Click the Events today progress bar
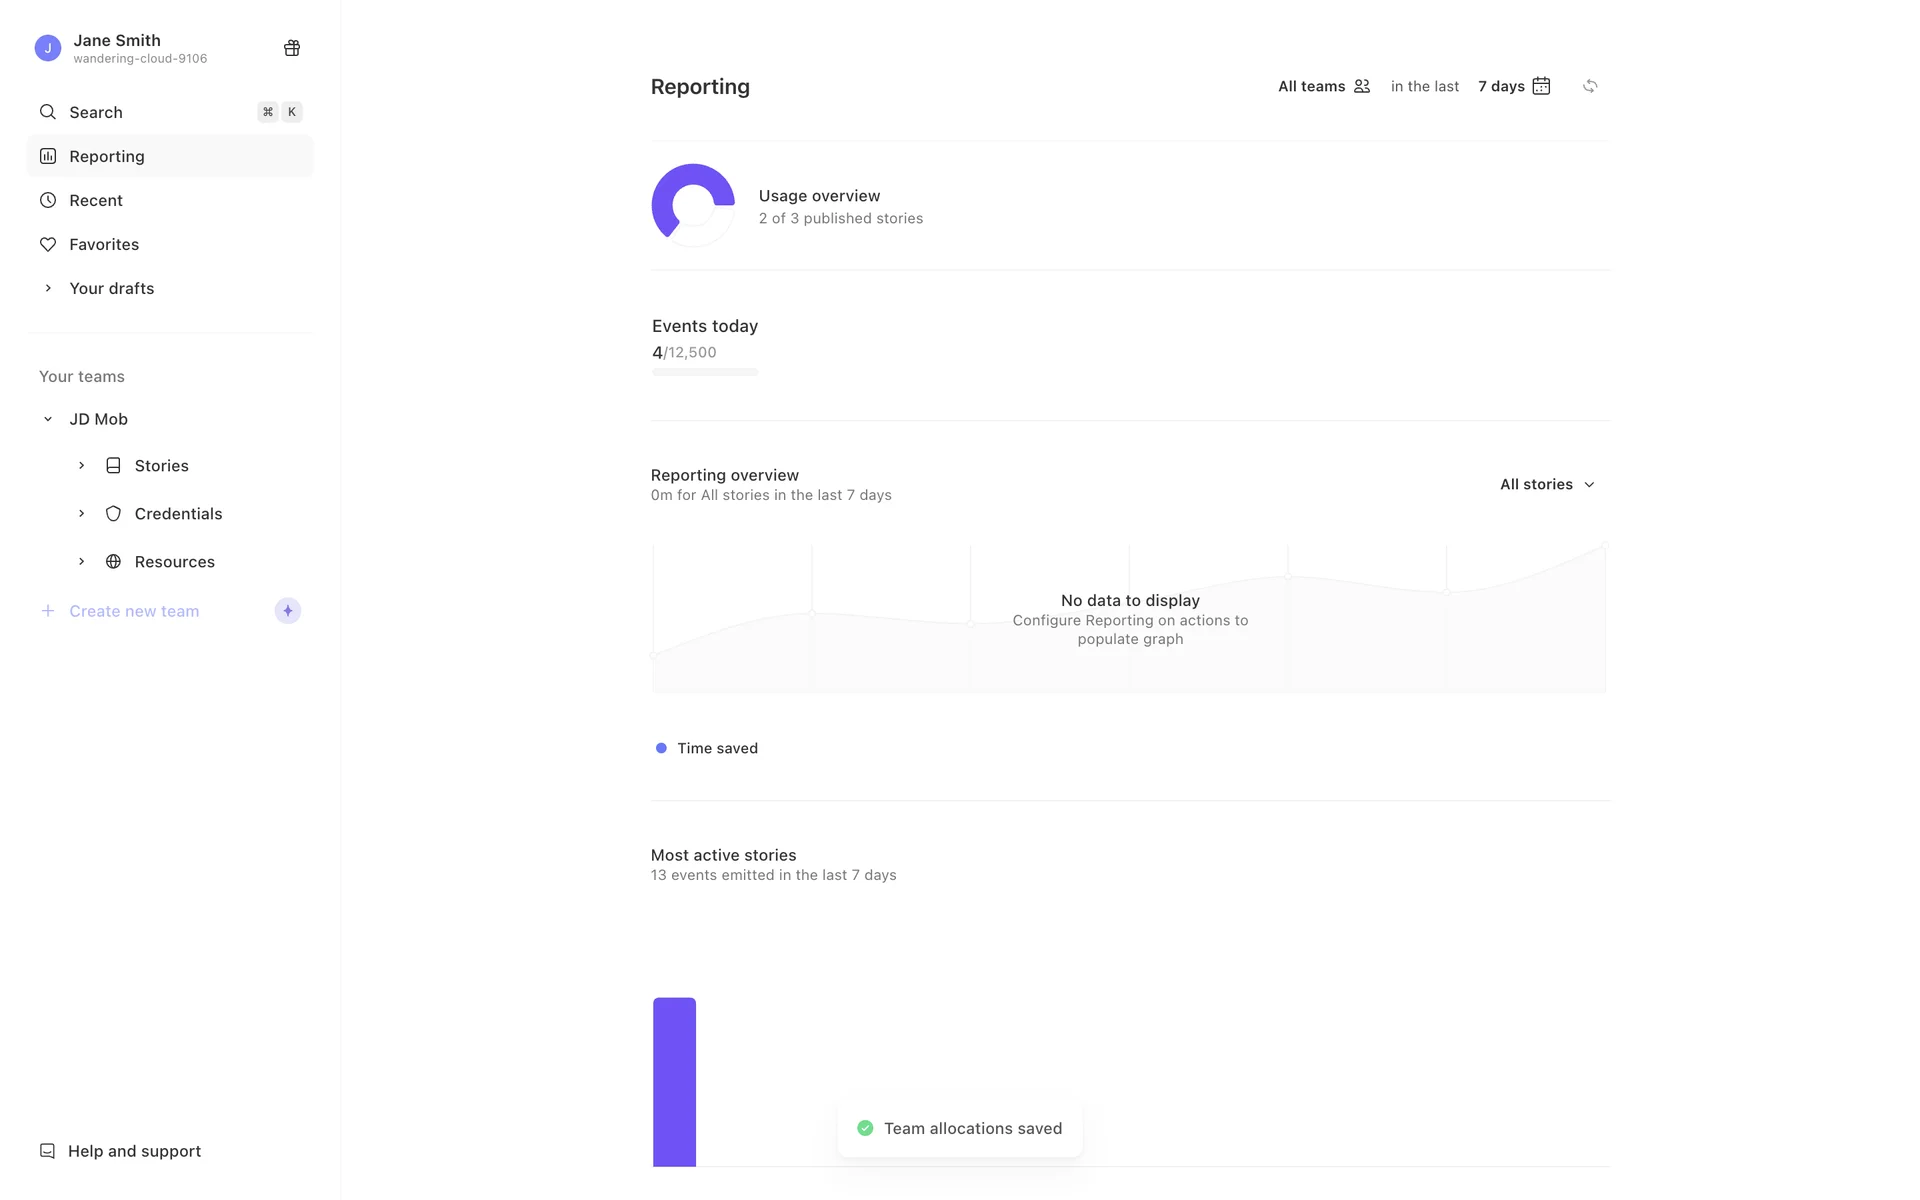The height and width of the screenshot is (1200, 1920). pyautogui.click(x=705, y=372)
